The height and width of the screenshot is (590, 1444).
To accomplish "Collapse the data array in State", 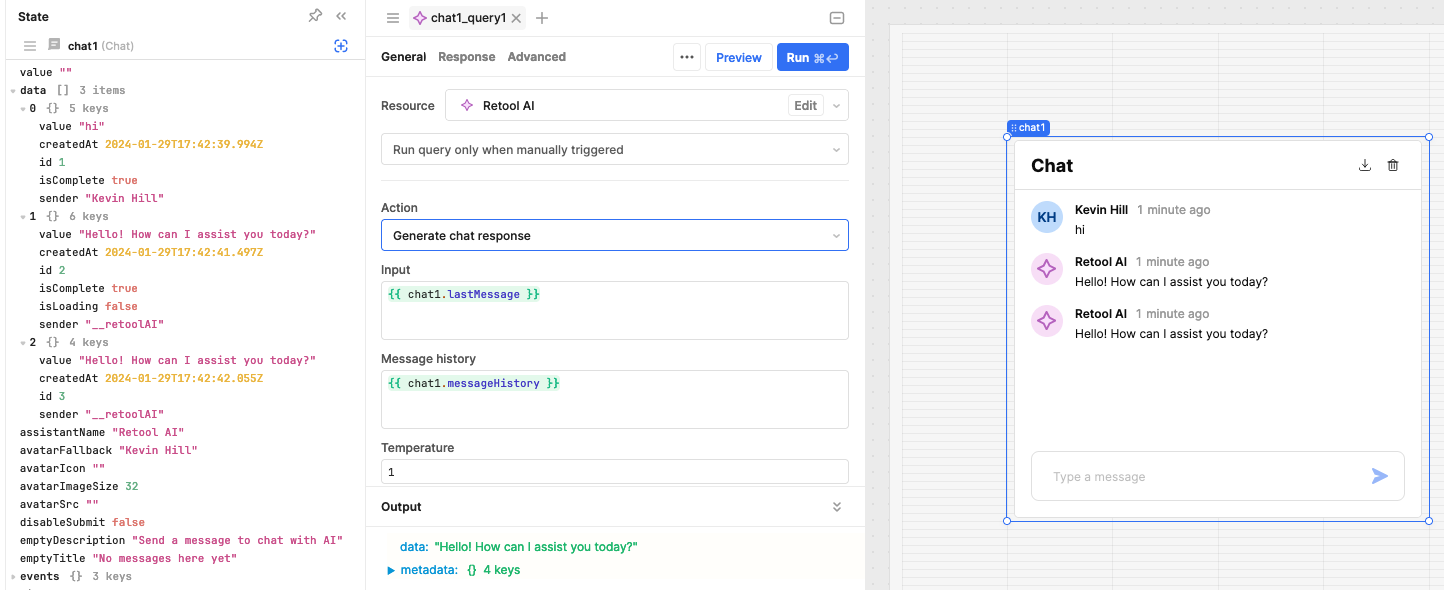I will click(x=13, y=90).
